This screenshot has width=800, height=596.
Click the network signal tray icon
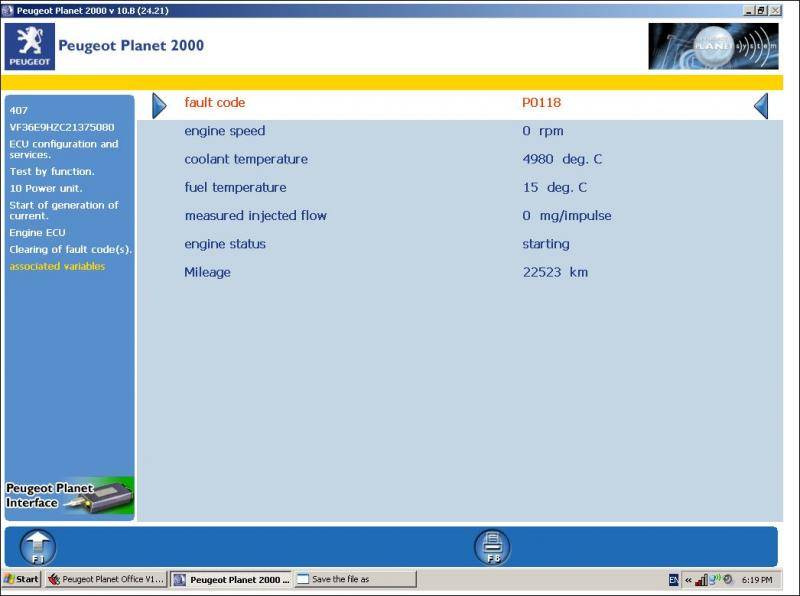(701, 579)
